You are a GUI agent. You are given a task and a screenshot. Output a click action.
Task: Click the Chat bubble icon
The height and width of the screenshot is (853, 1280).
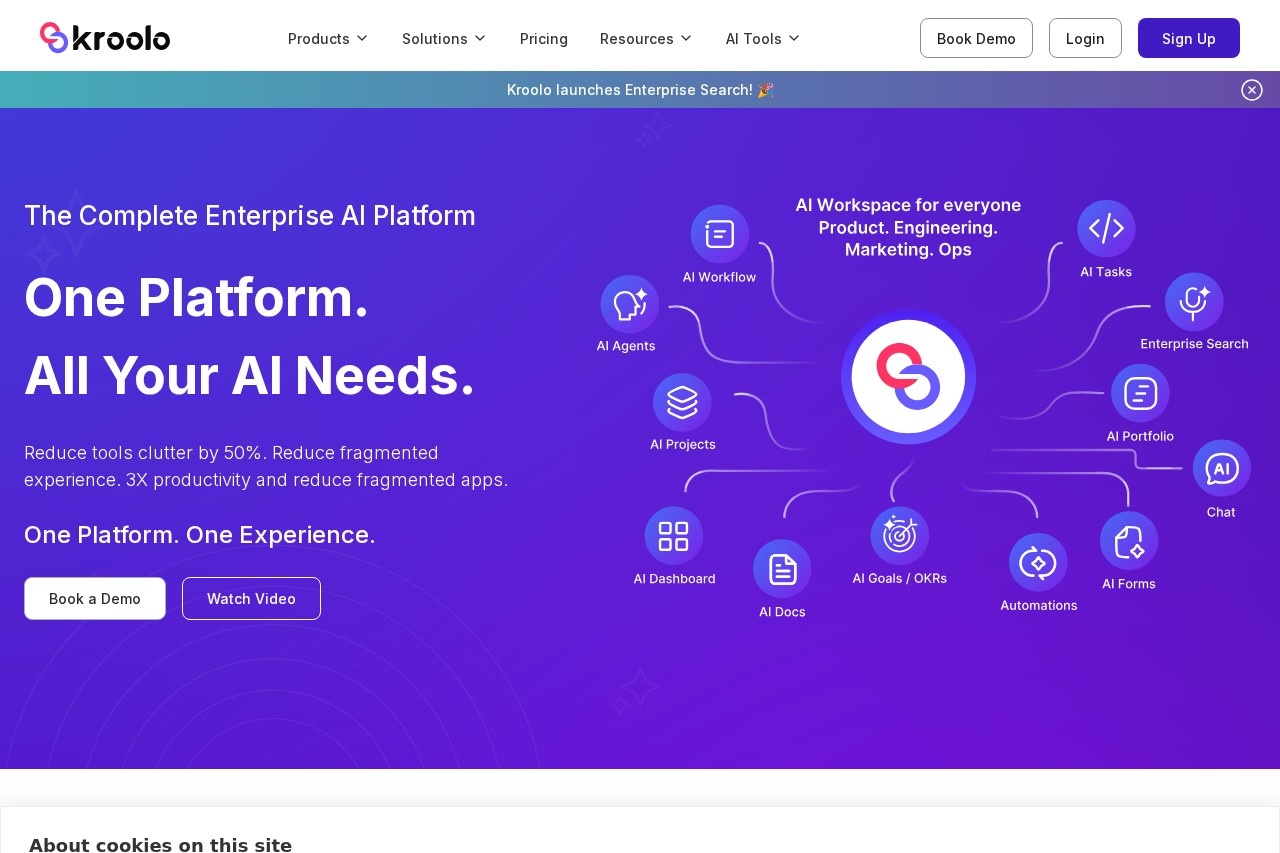coord(1221,468)
